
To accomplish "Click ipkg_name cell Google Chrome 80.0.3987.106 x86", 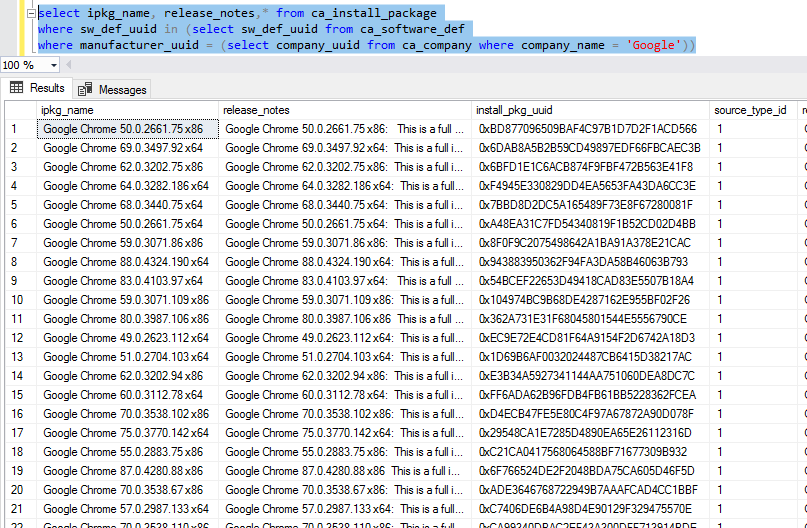I will (128, 319).
